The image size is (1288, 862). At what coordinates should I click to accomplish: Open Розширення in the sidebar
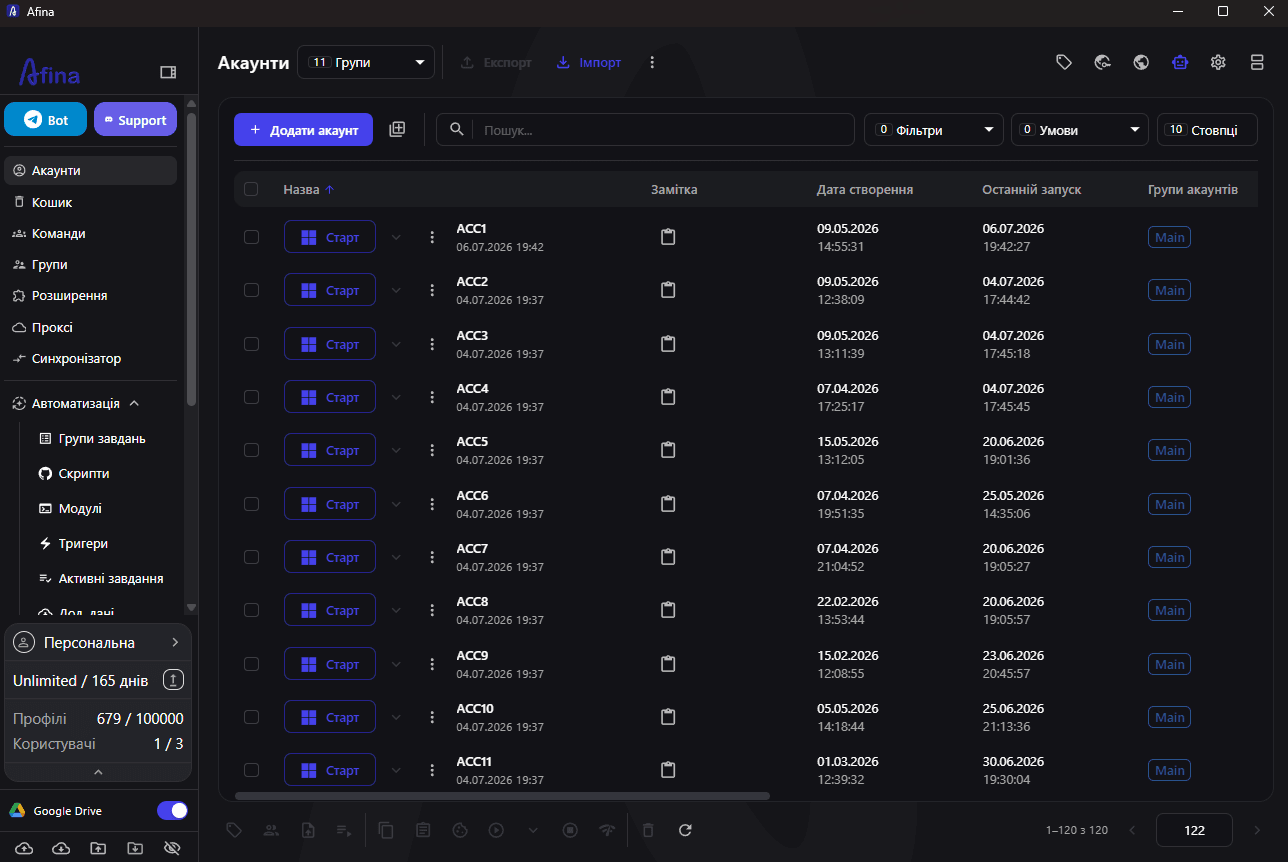pyautogui.click(x=90, y=296)
